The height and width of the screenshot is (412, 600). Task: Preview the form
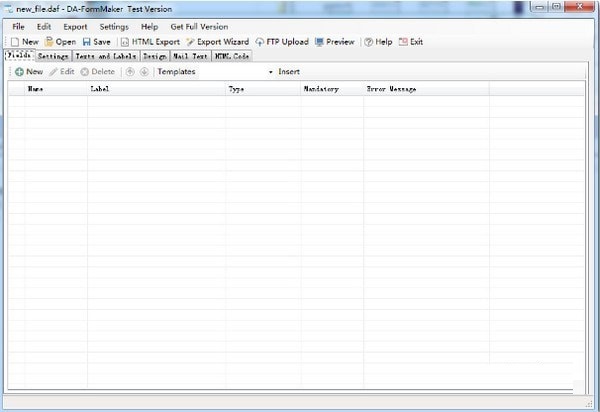(334, 42)
